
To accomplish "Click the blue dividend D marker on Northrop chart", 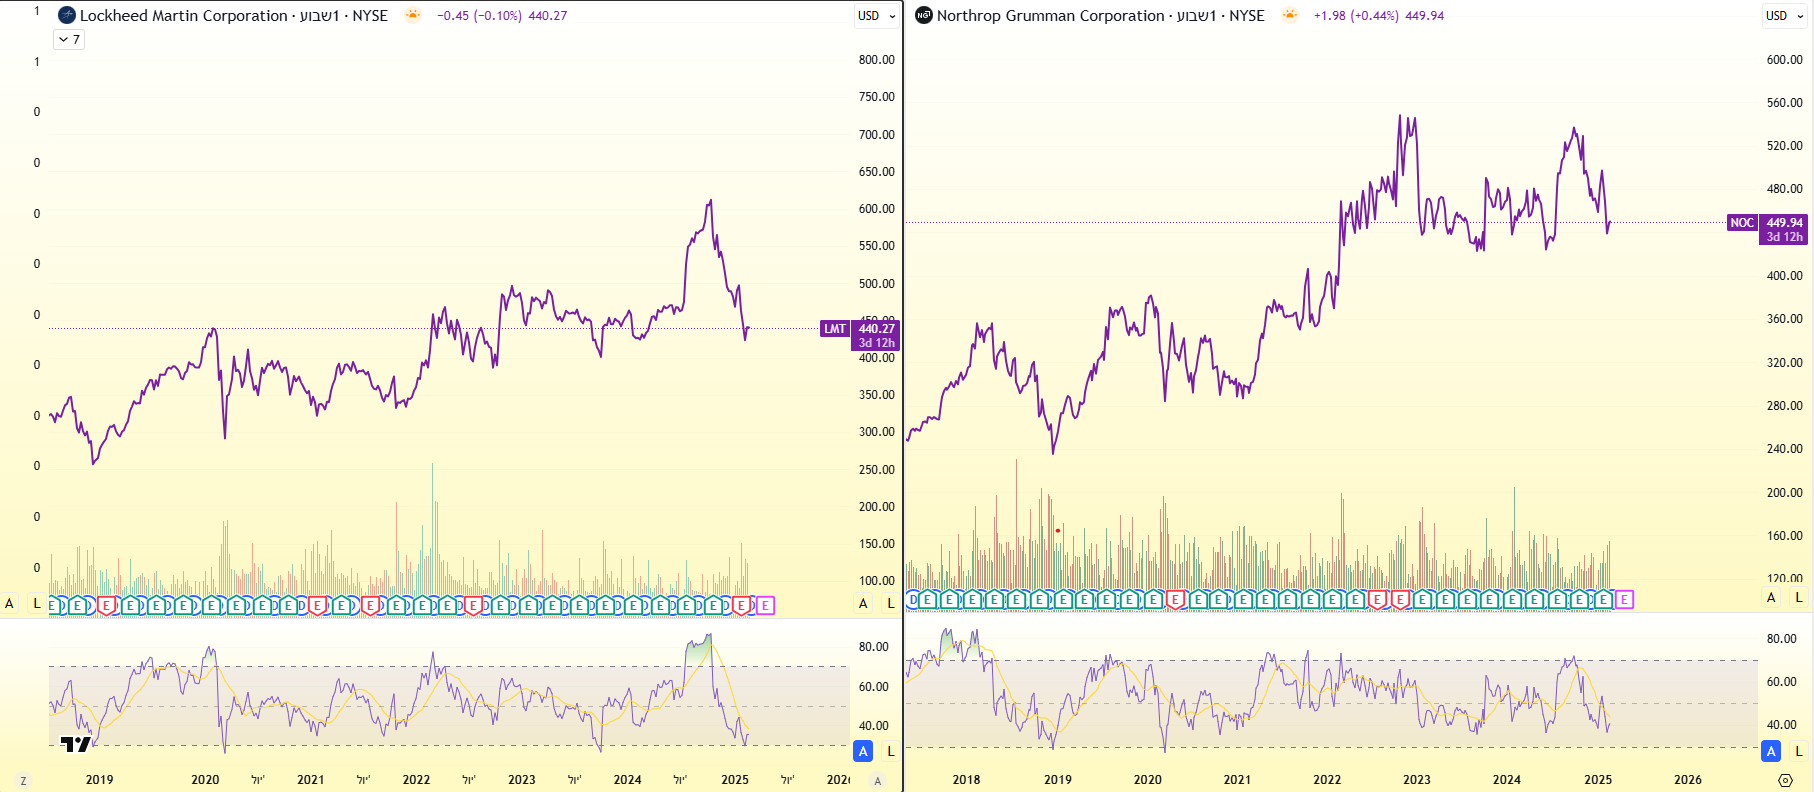I will click(912, 600).
